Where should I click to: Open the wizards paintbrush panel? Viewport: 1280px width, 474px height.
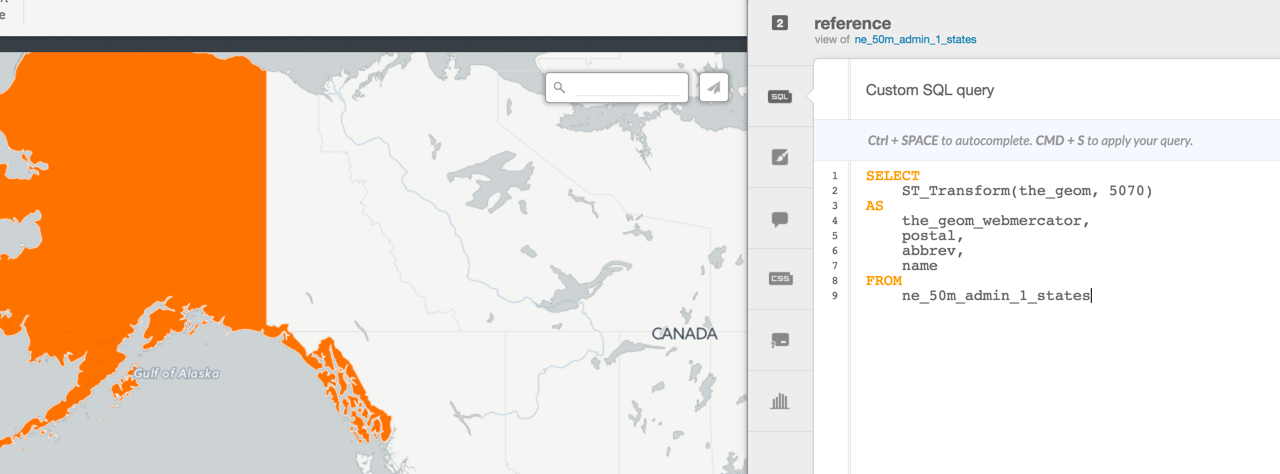point(780,157)
